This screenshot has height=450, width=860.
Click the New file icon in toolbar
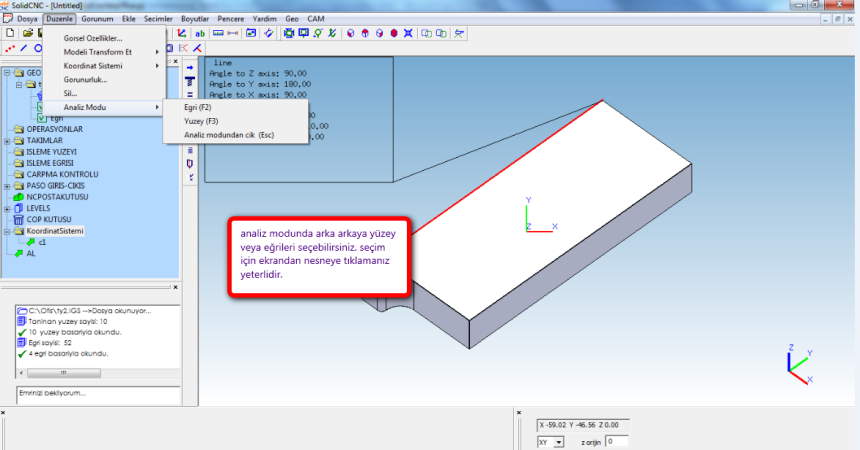[x=10, y=33]
